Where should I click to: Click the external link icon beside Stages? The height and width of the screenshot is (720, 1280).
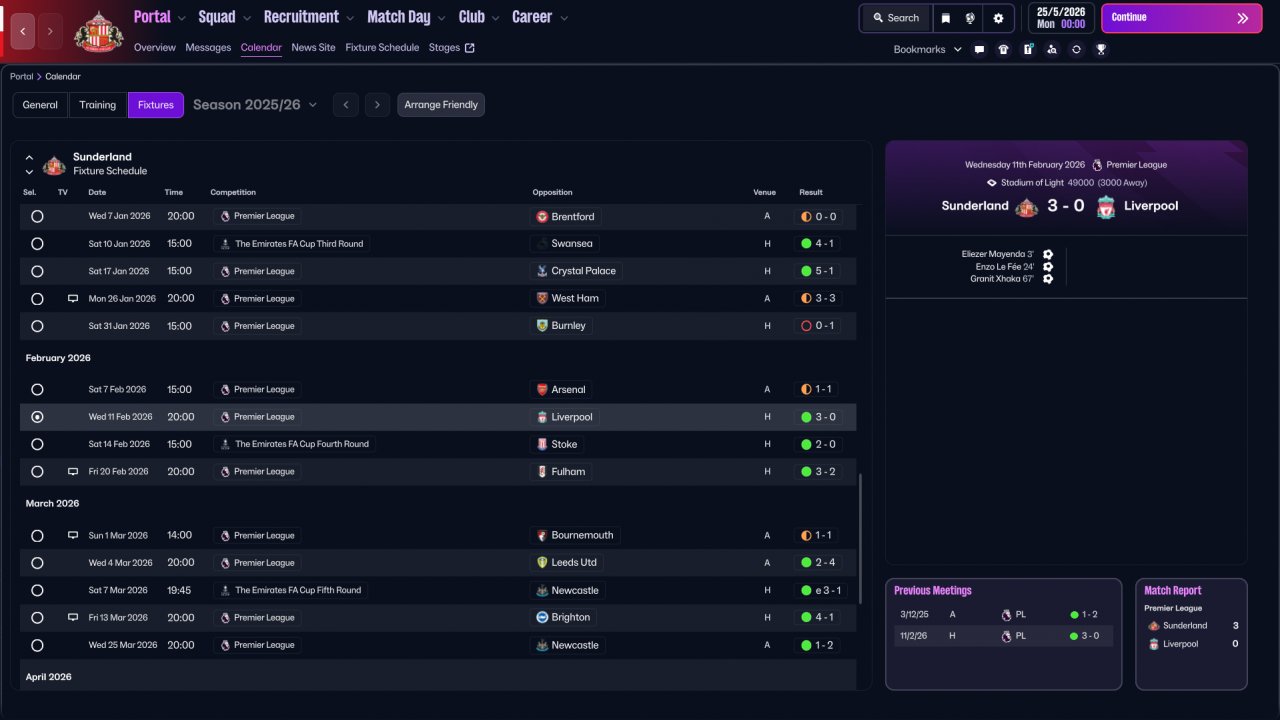[470, 48]
